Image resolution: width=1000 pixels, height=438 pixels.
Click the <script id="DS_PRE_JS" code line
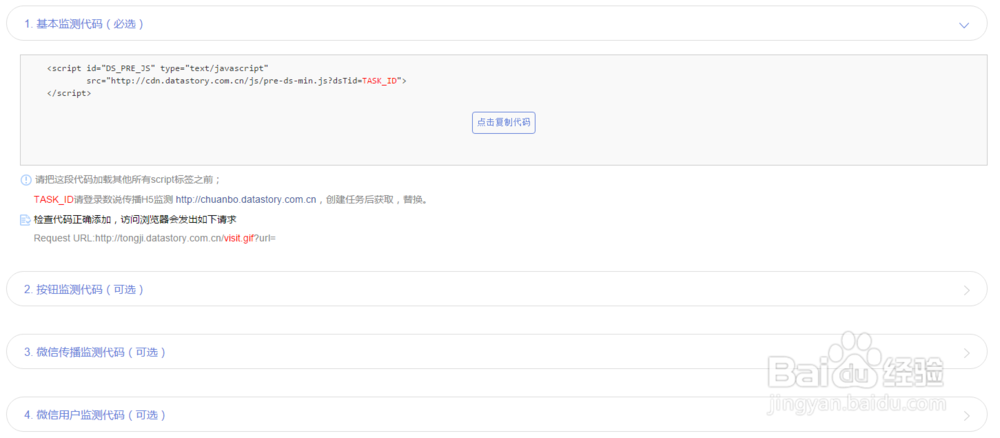pos(158,68)
